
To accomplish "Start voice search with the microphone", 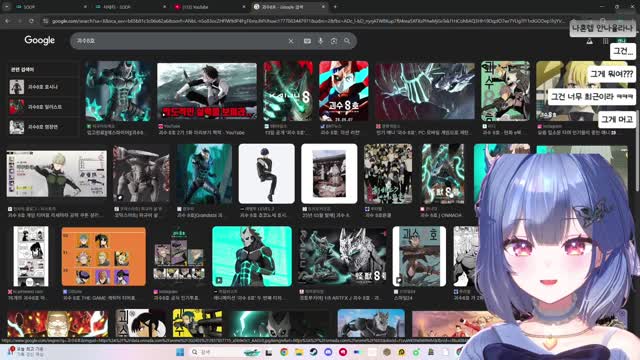I will [320, 41].
